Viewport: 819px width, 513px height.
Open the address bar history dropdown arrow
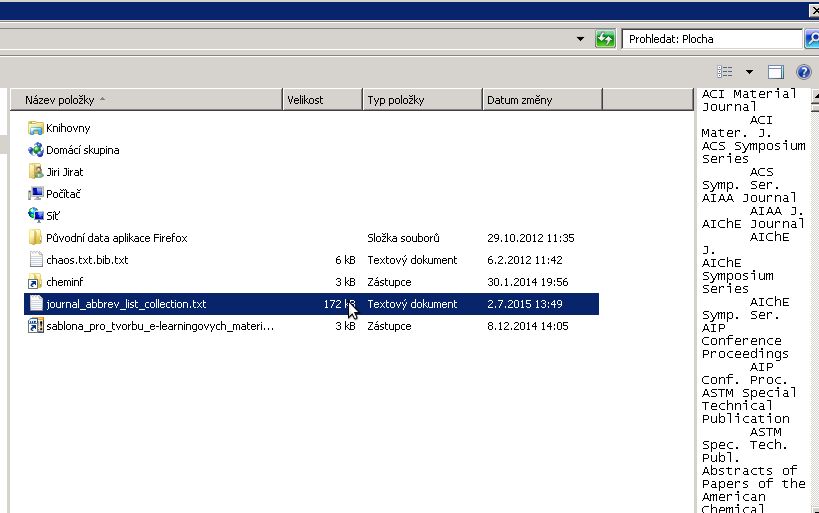pos(580,39)
